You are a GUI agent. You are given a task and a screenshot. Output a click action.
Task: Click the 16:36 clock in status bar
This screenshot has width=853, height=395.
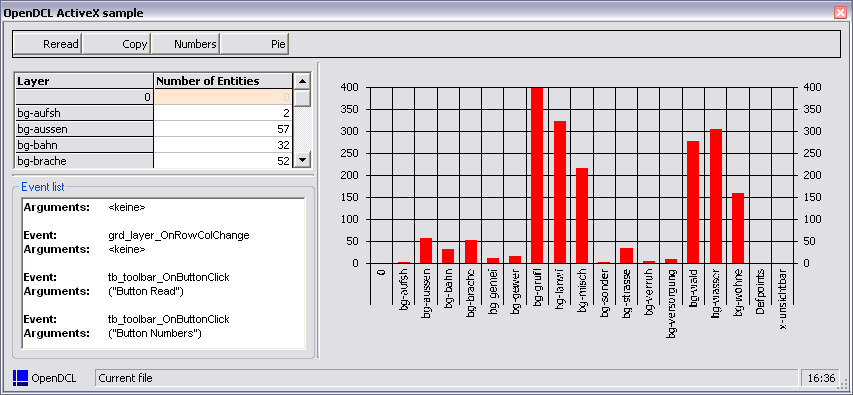coord(821,378)
